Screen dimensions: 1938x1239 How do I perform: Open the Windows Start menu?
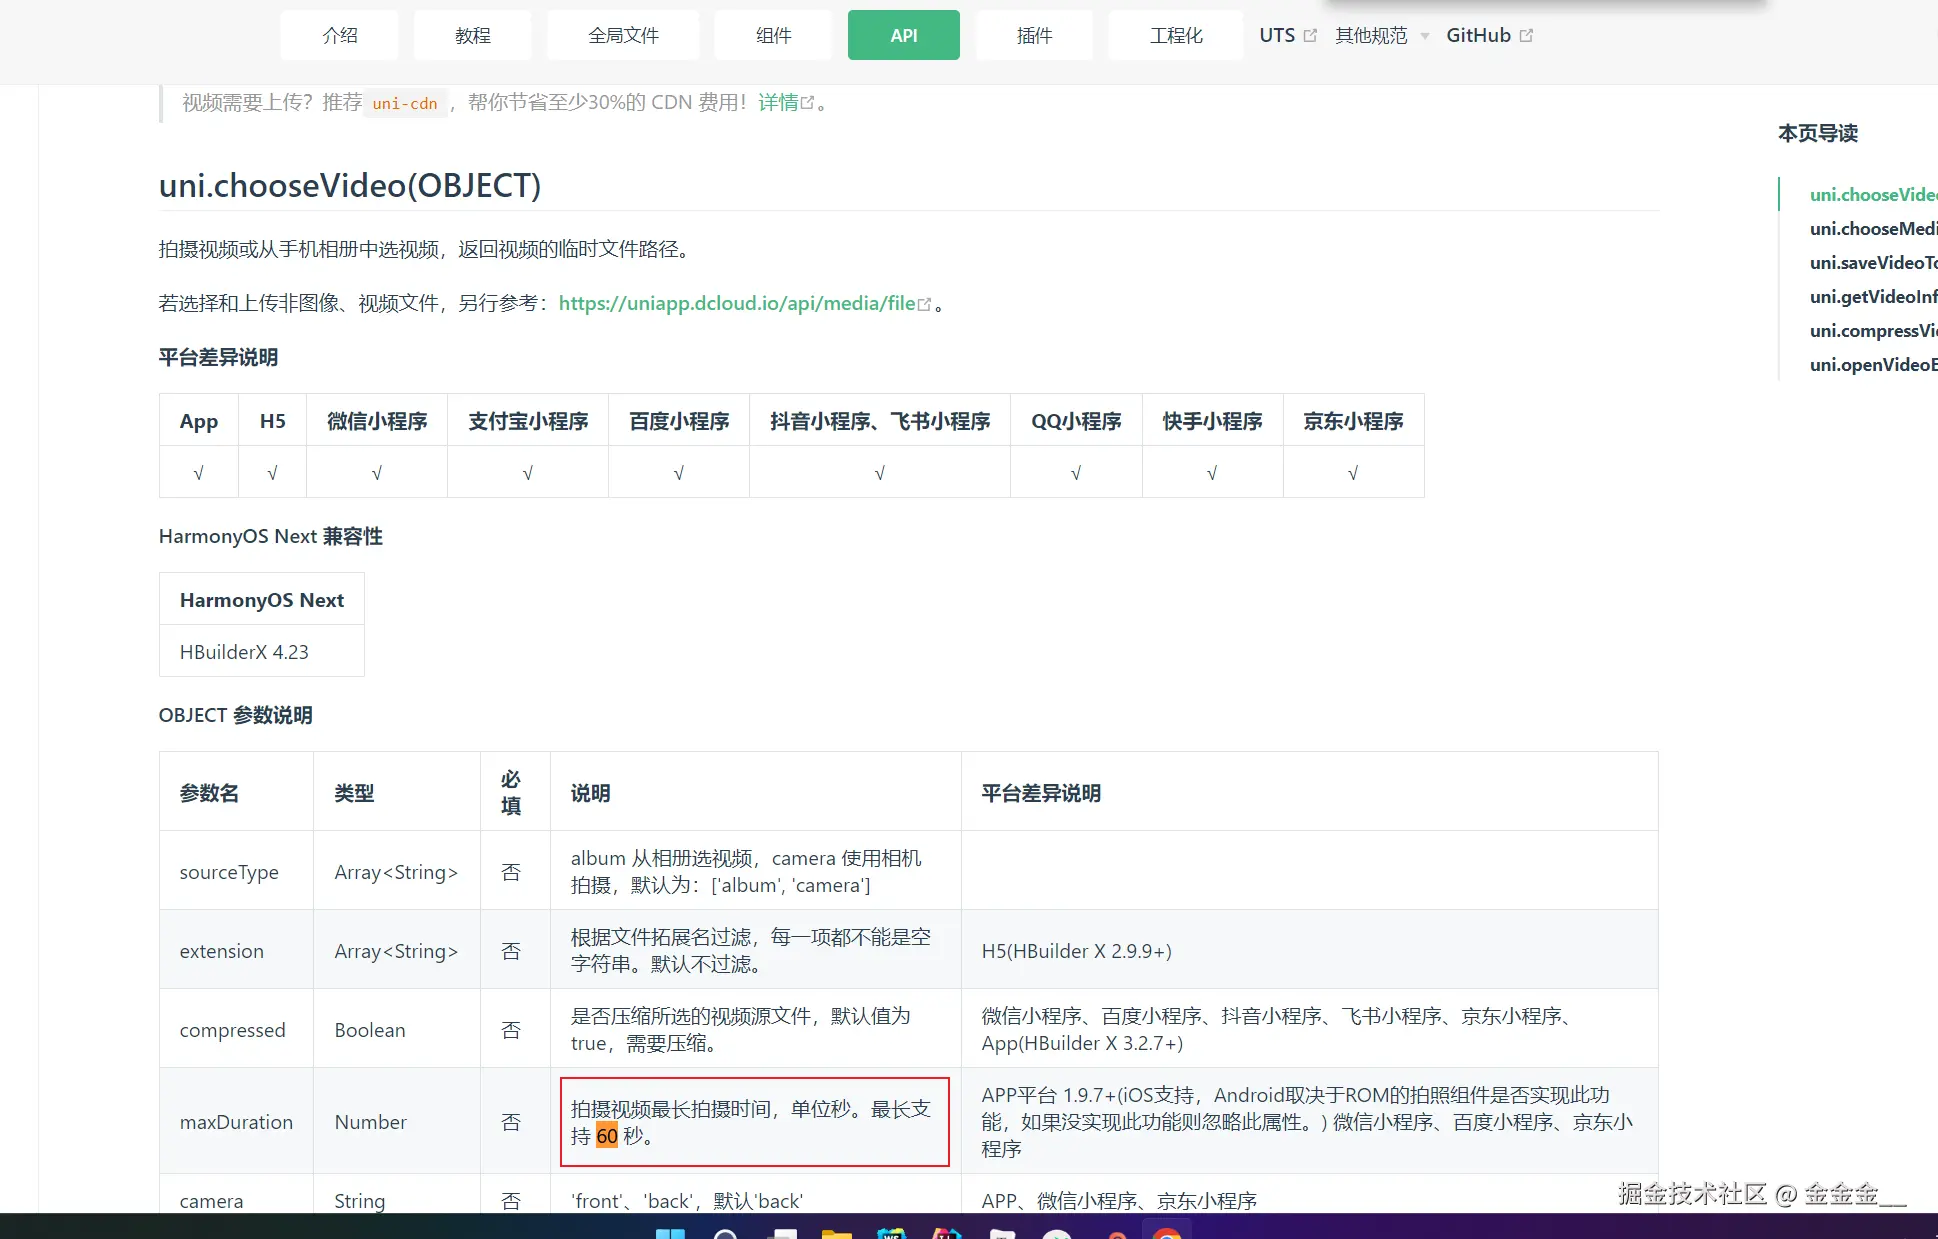670,1233
